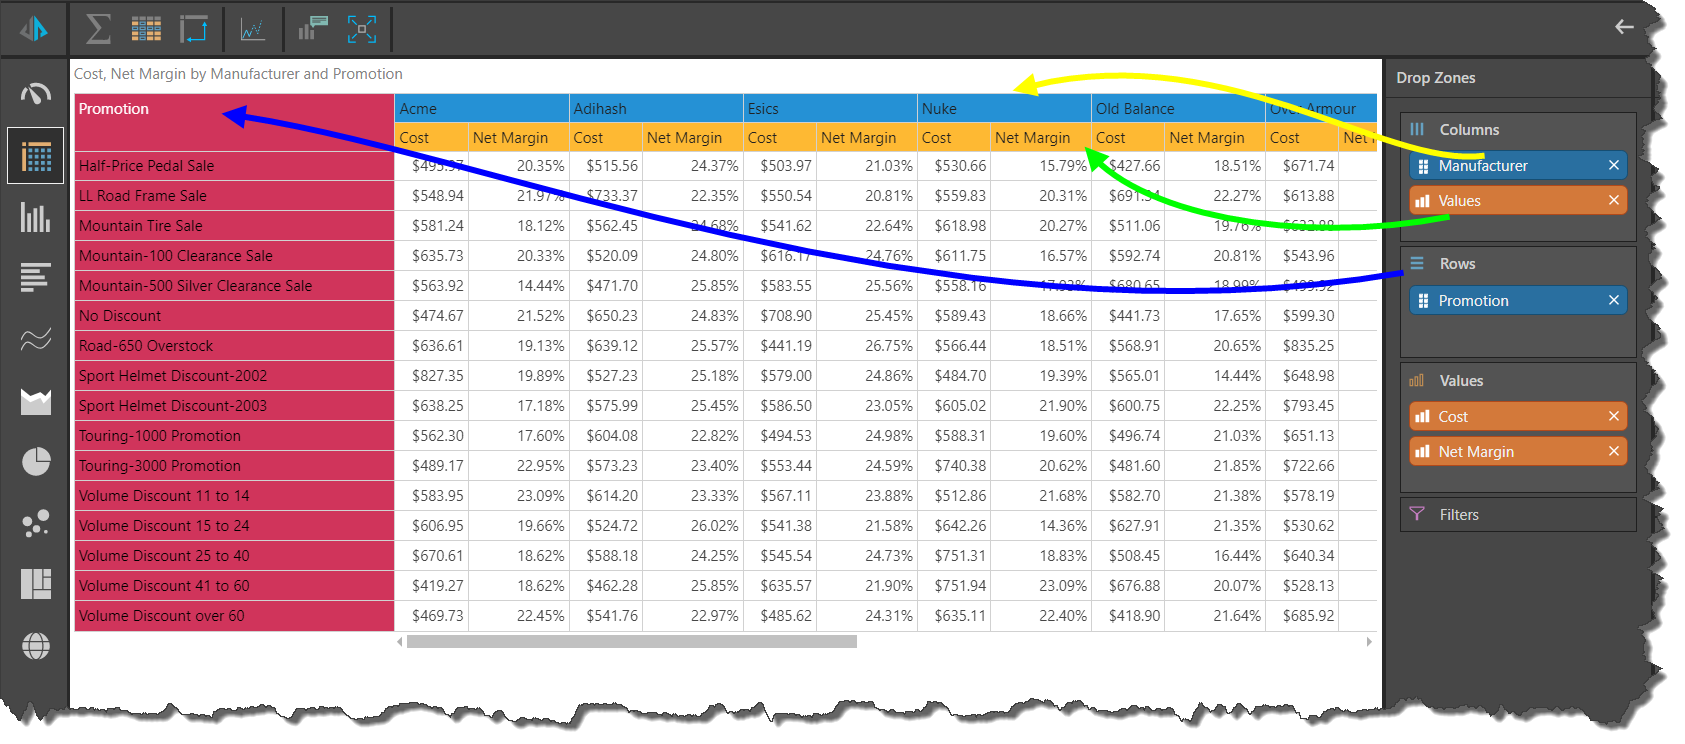This screenshot has width=1685, height=744.
Task: Remove the Cost measure chip
Action: point(1613,417)
